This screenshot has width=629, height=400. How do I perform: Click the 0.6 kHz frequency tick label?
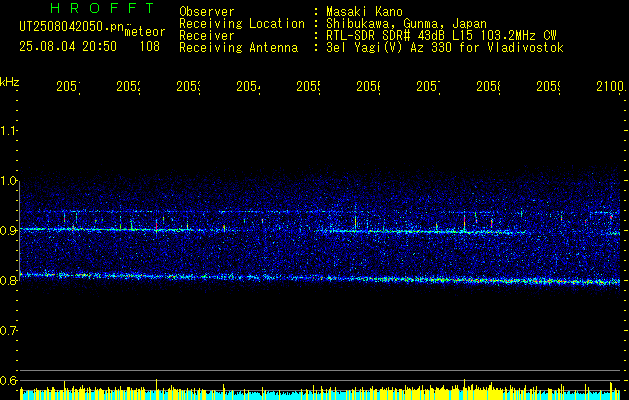coord(8,380)
